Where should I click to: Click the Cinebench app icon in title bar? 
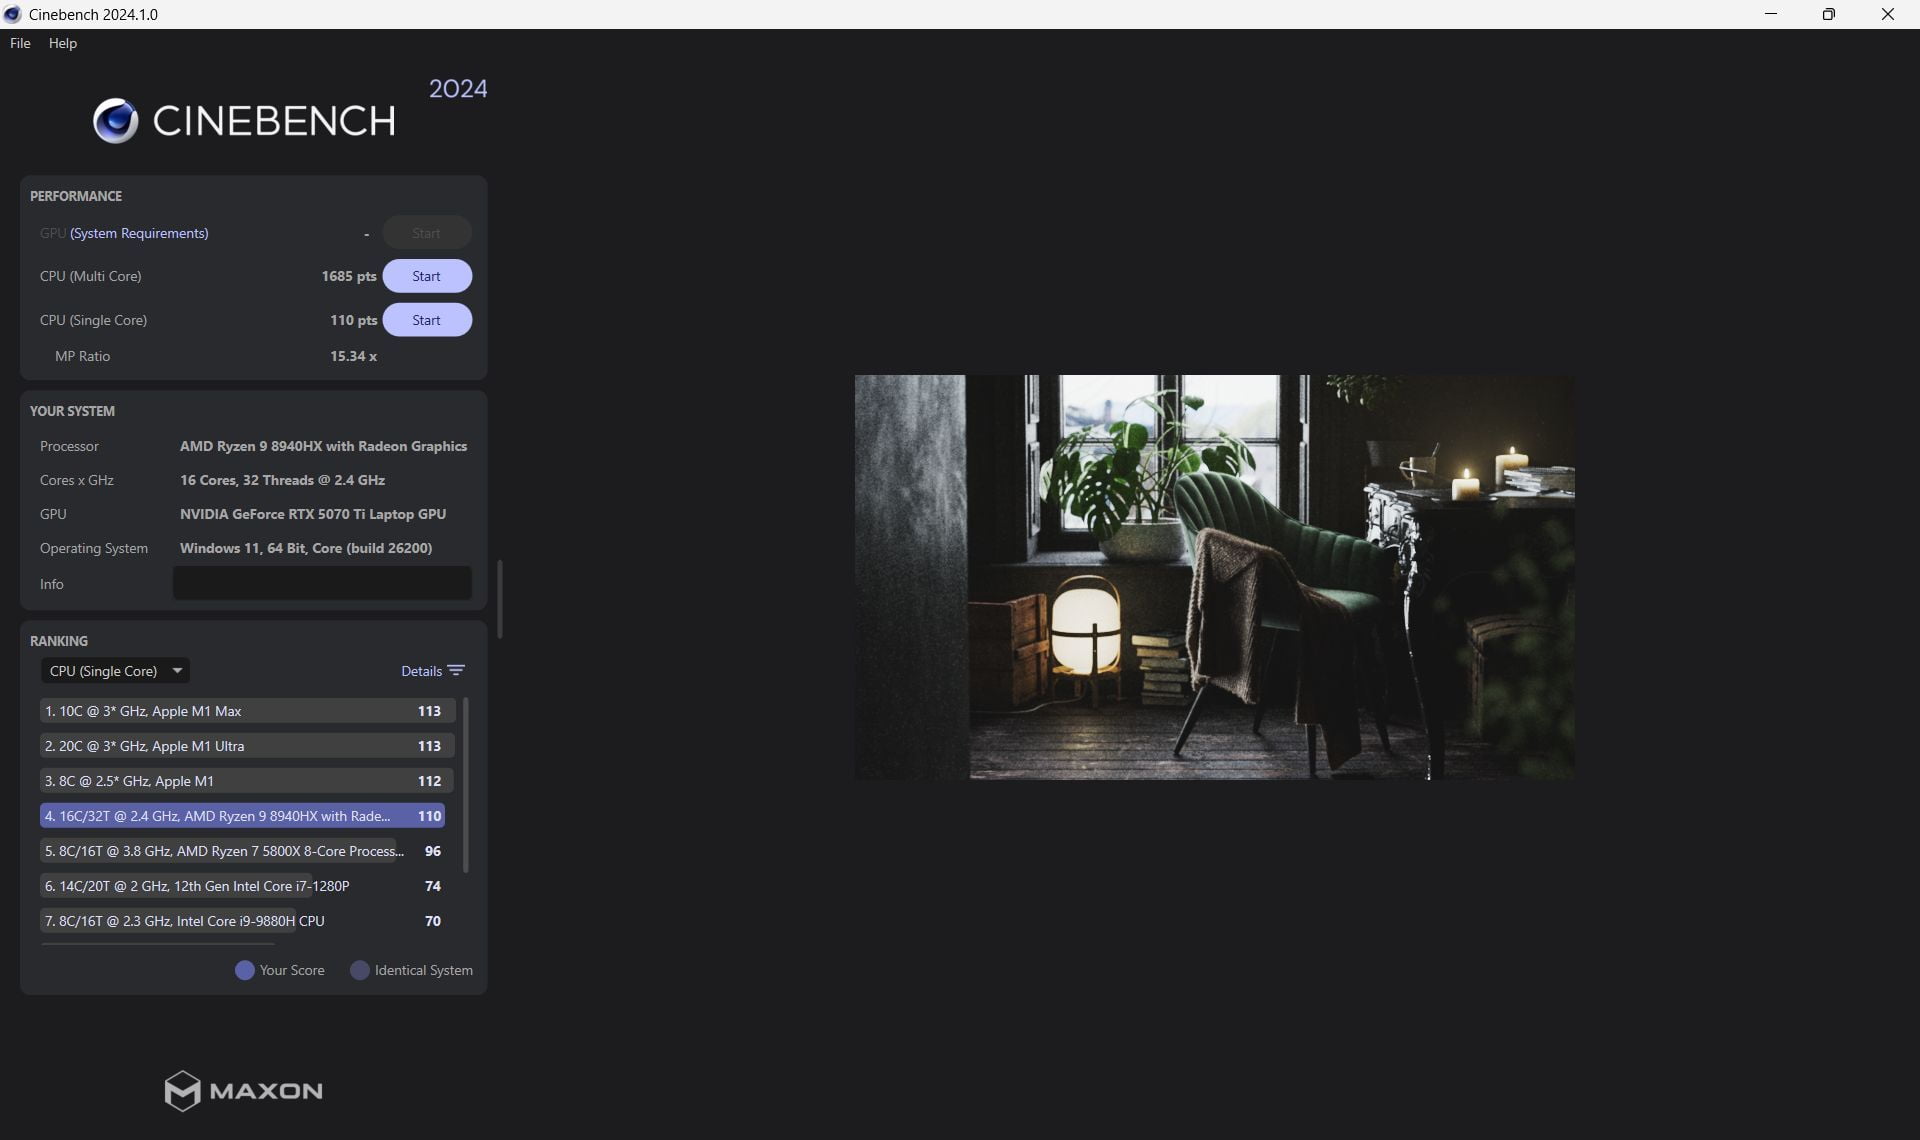pyautogui.click(x=13, y=14)
